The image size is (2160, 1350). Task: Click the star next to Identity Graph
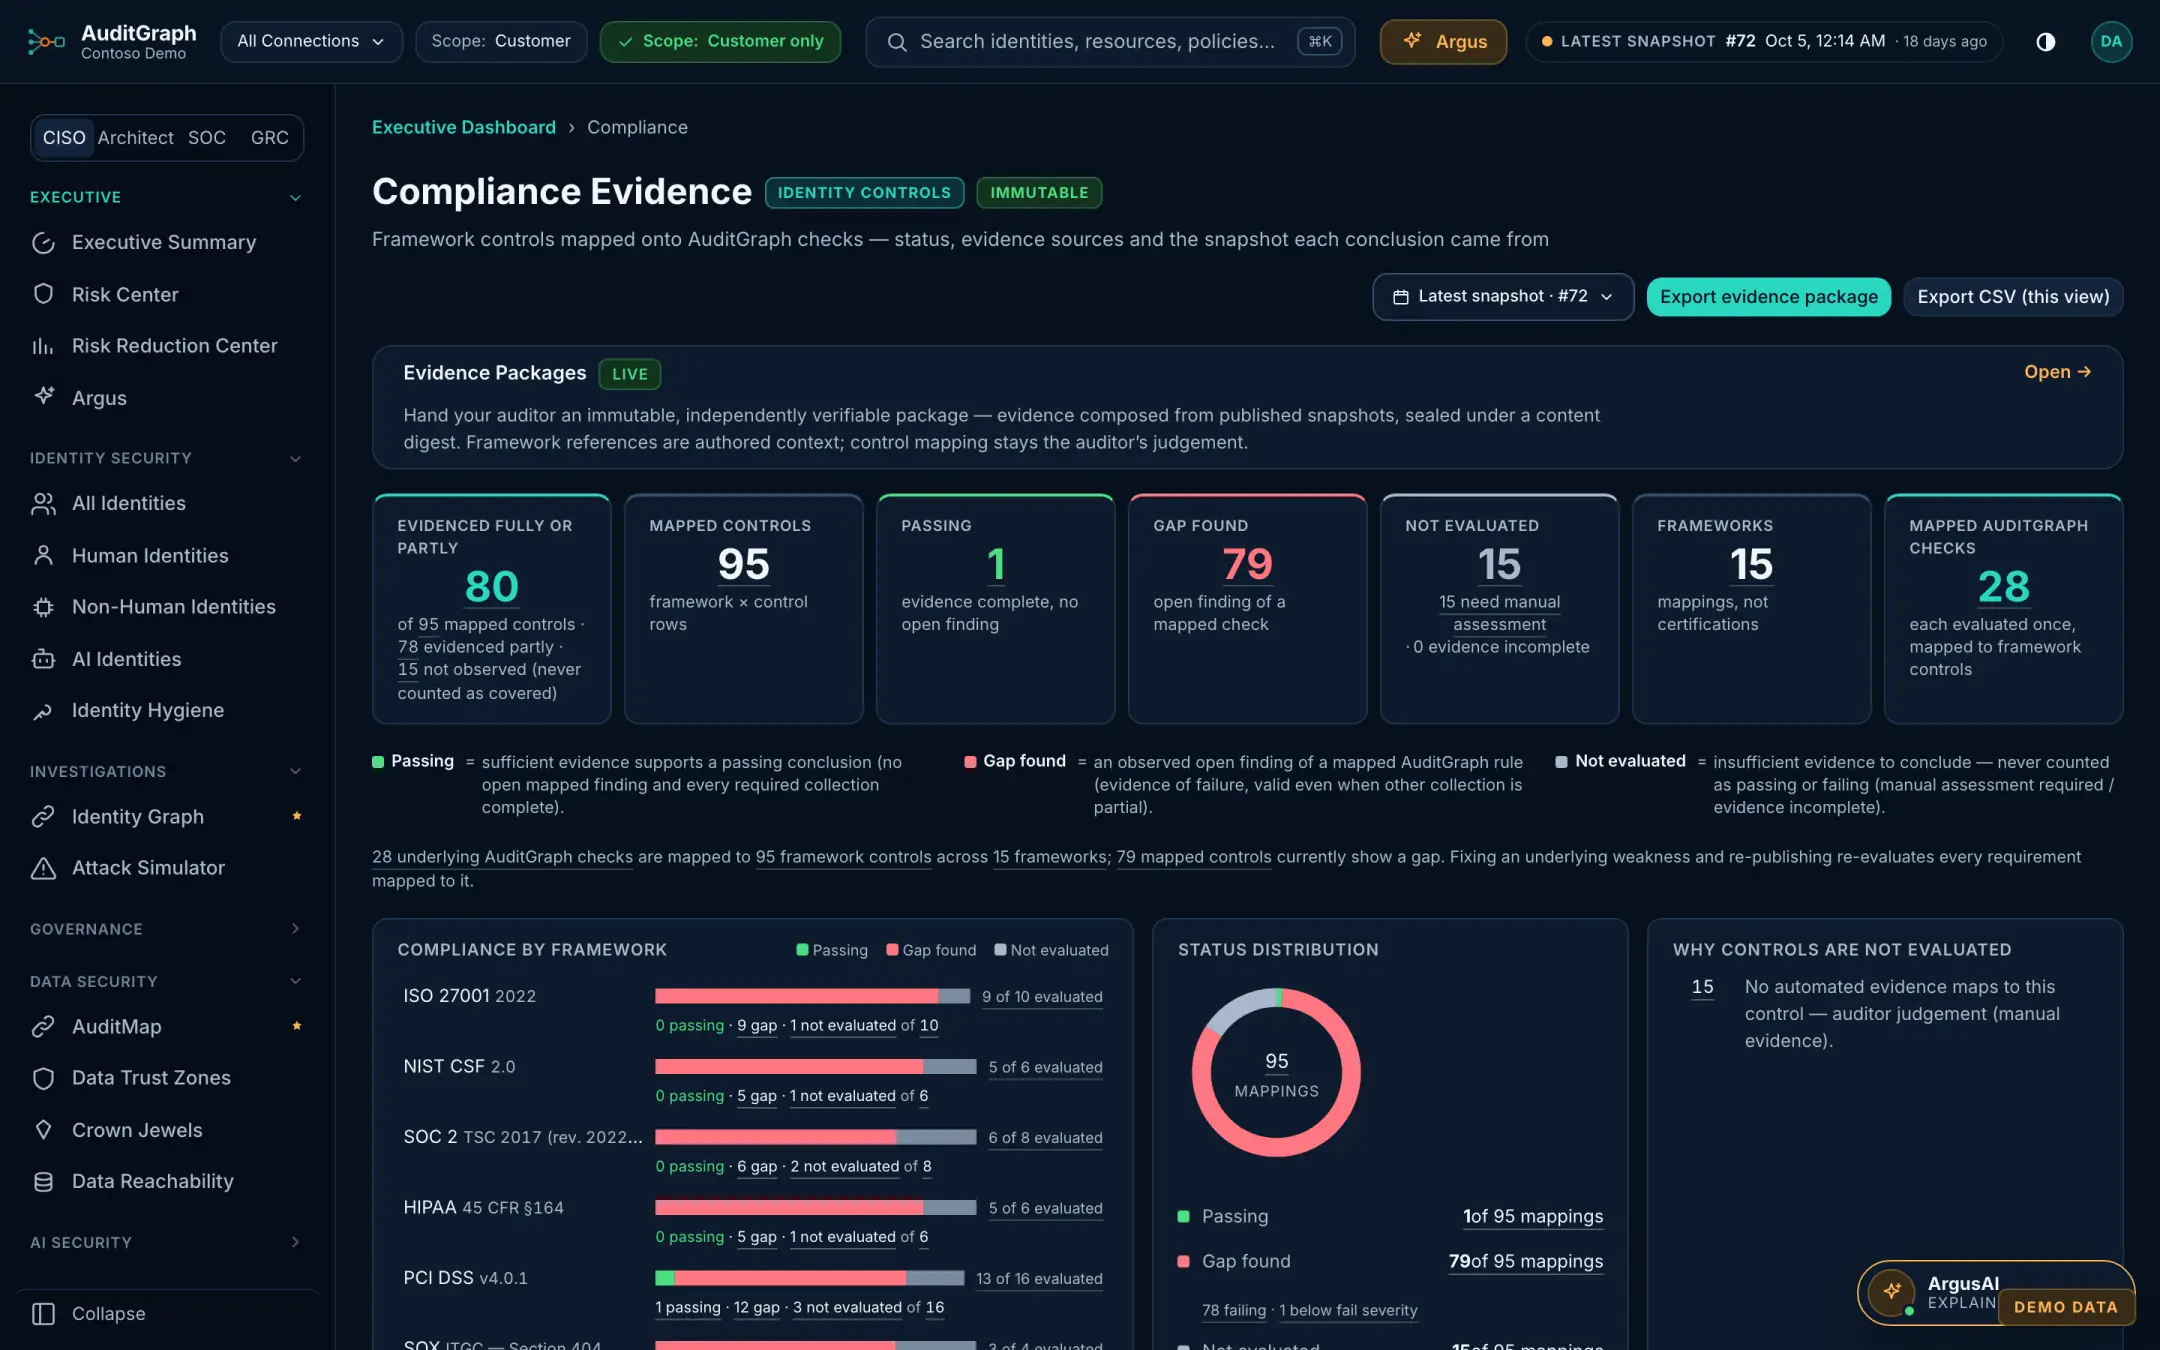click(x=296, y=816)
